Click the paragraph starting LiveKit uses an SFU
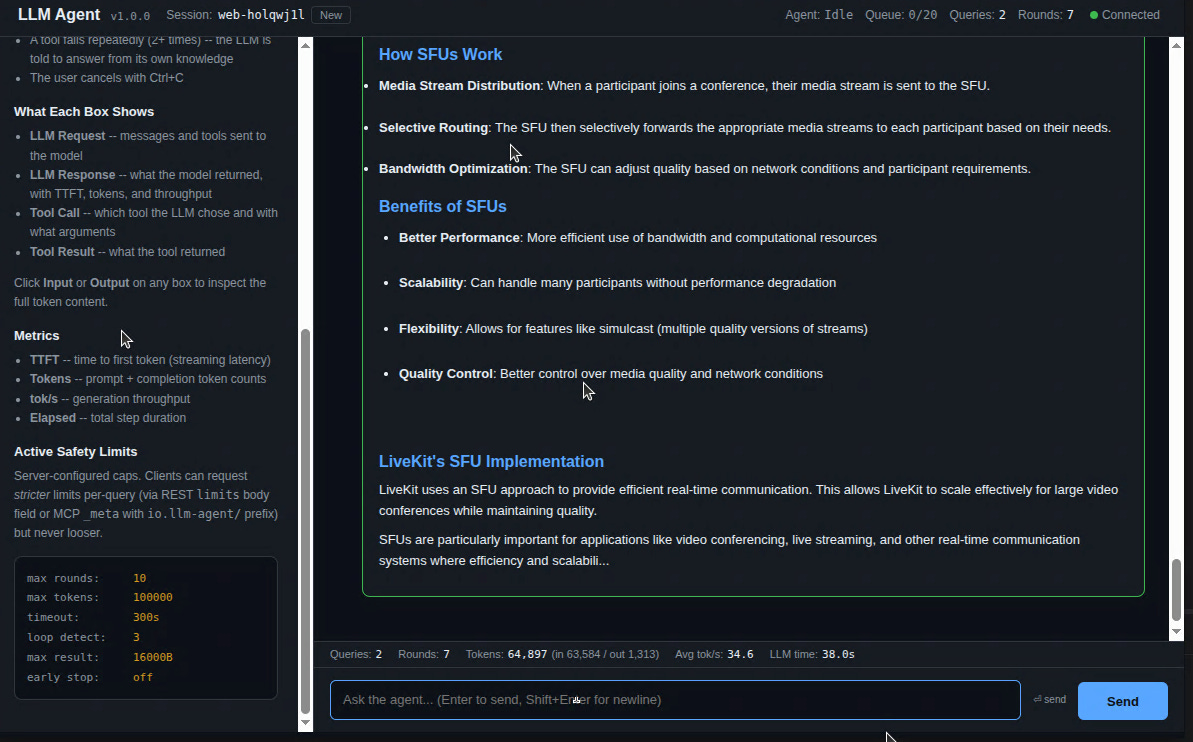Screen dimensions: 1193x742 749,500
